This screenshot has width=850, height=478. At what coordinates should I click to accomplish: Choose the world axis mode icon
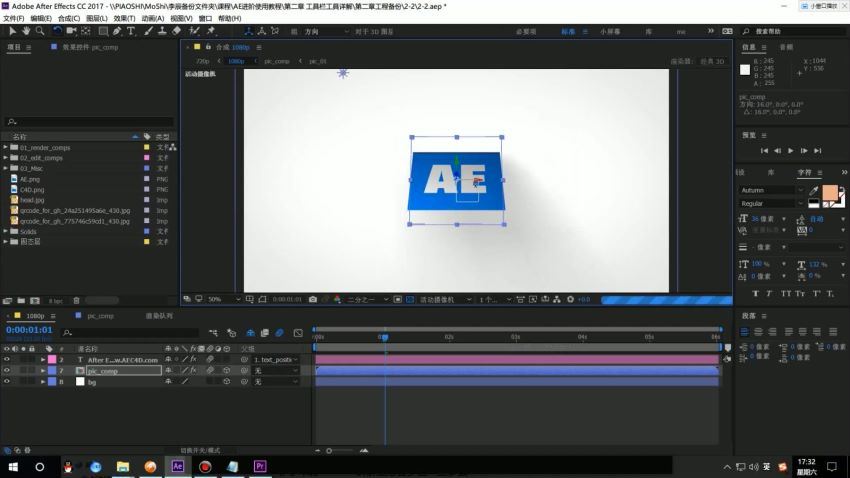pyautogui.click(x=261, y=31)
